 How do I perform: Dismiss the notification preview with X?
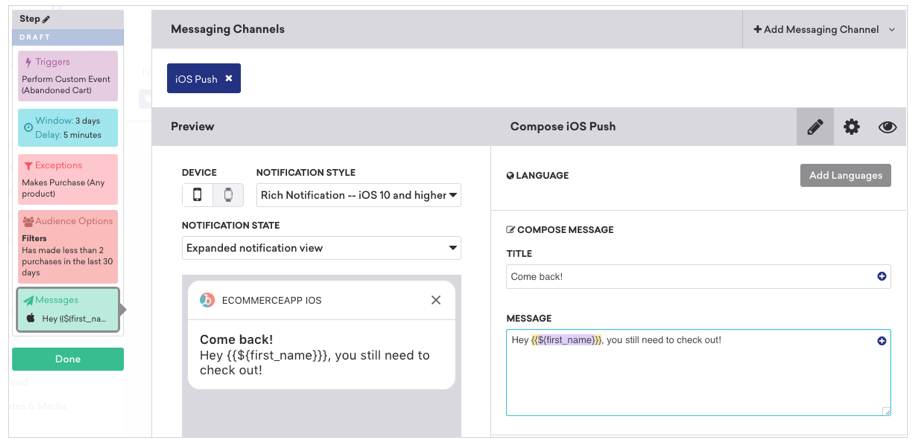point(435,300)
